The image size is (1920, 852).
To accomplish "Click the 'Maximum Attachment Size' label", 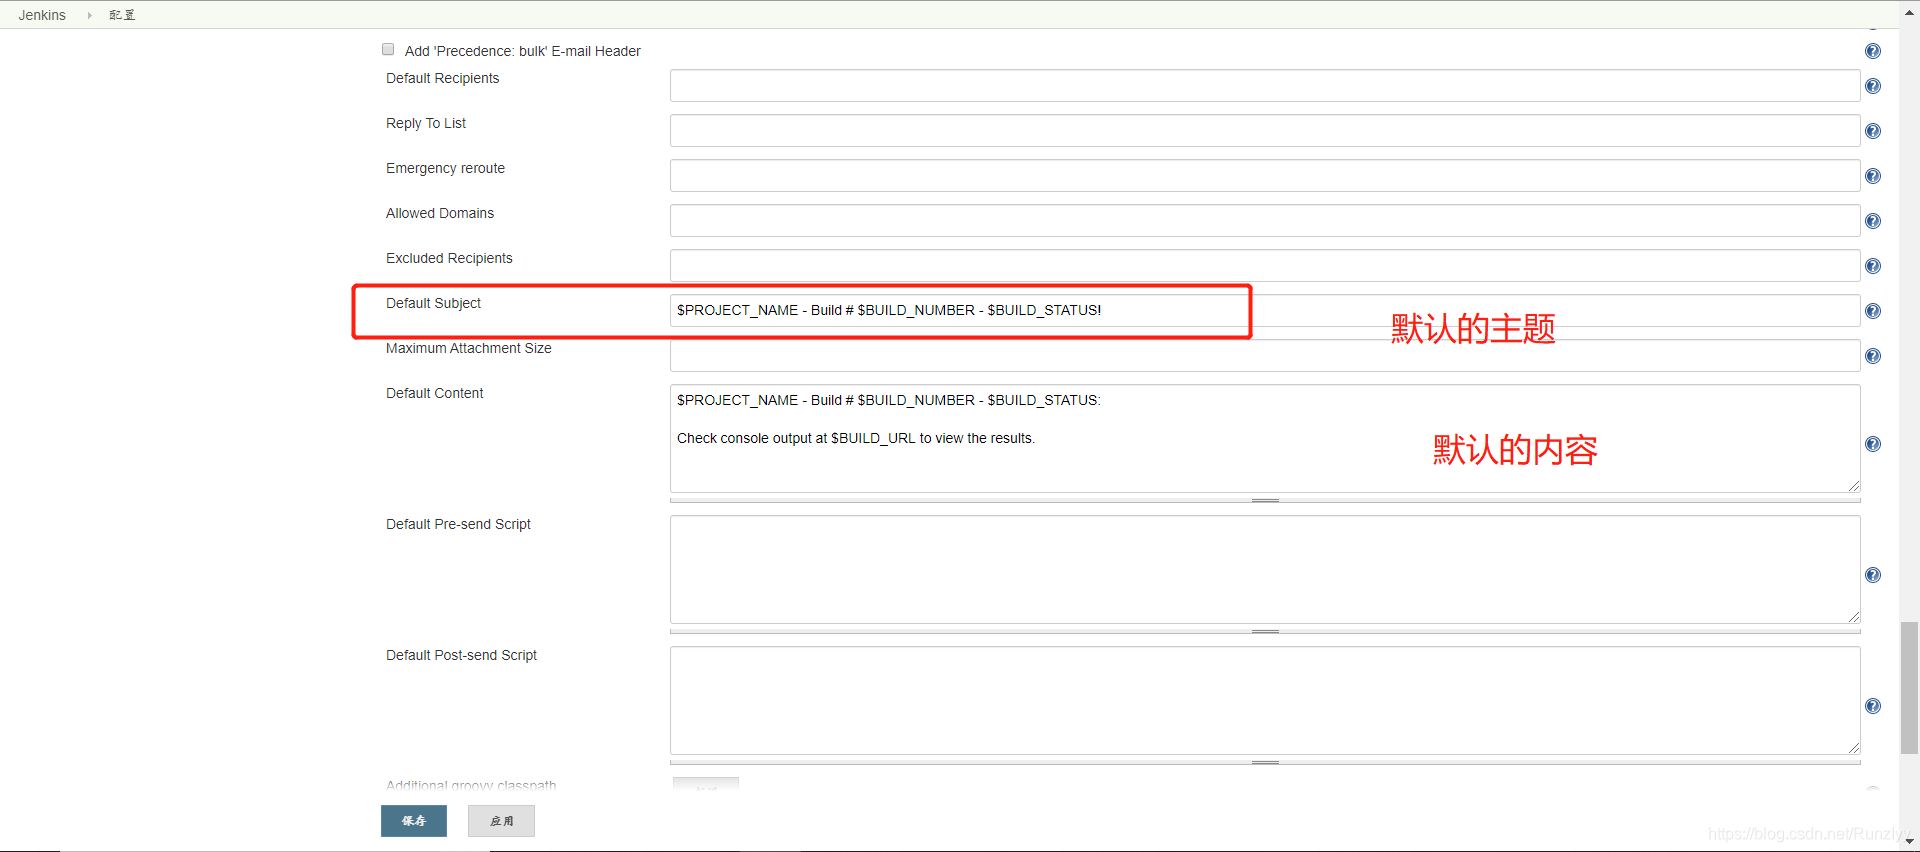I will pos(469,348).
